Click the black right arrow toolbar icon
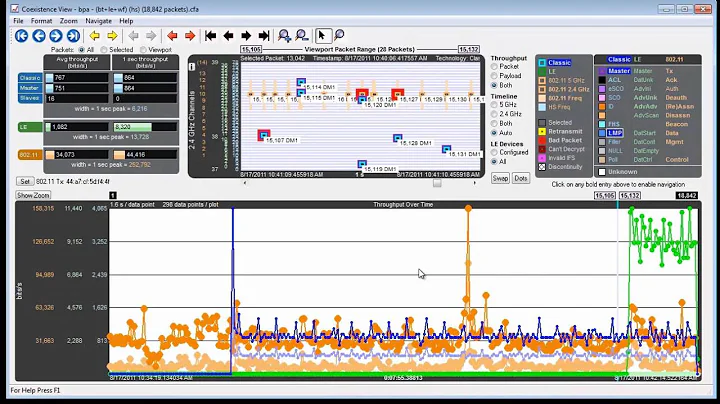The width and height of the screenshot is (720, 404). pos(246,36)
